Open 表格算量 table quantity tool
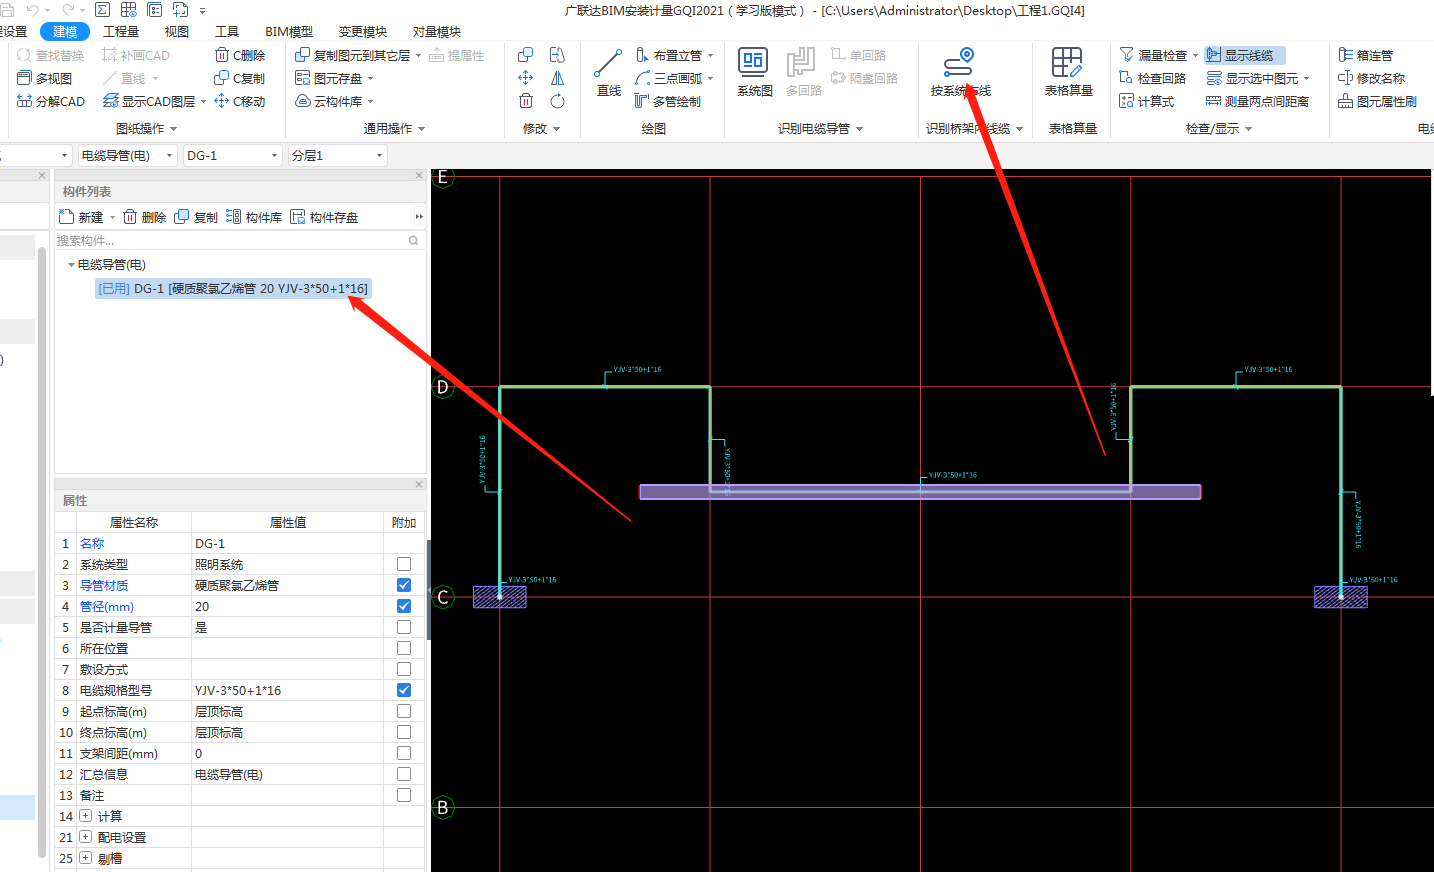 click(1068, 73)
